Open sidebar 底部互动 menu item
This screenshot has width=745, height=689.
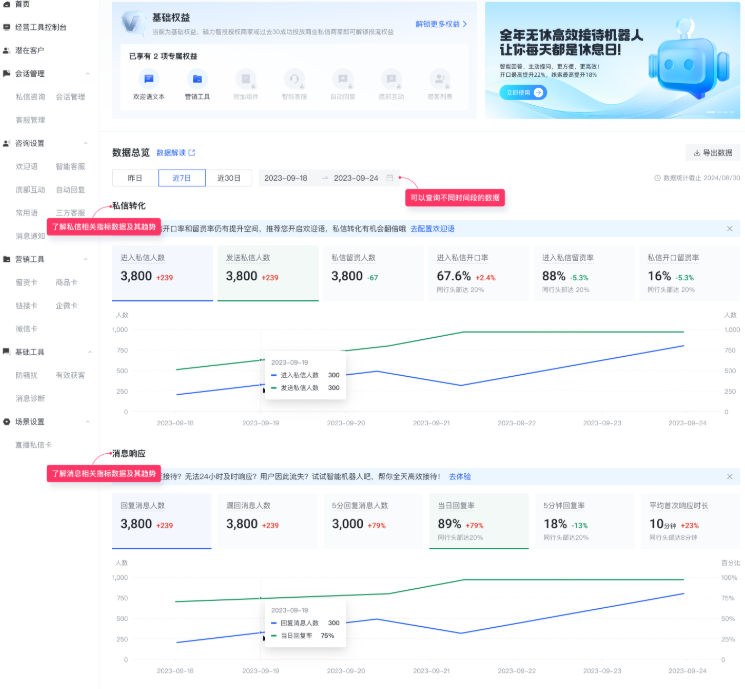[30, 190]
